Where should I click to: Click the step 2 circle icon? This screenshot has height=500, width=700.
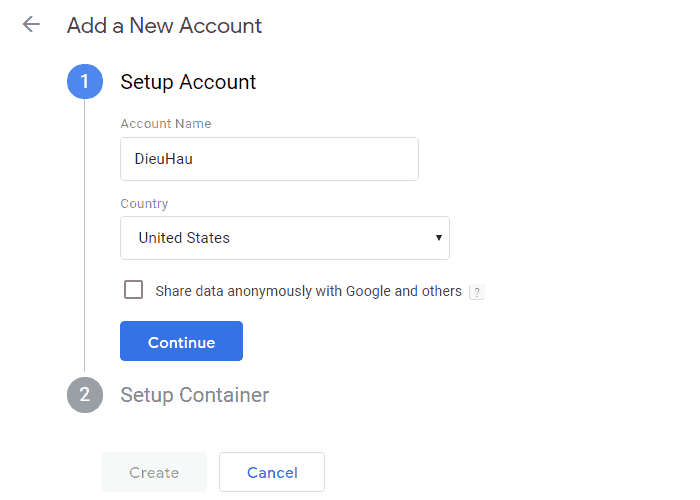pyautogui.click(x=85, y=395)
